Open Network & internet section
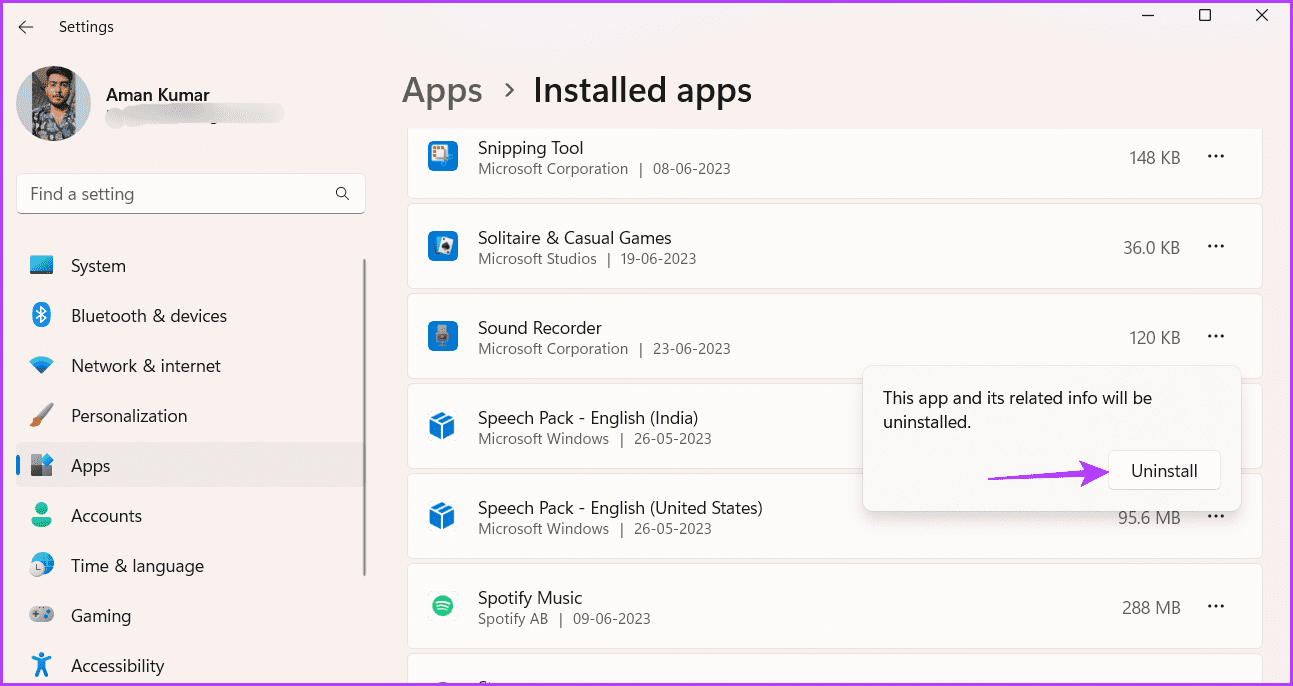 coord(190,366)
